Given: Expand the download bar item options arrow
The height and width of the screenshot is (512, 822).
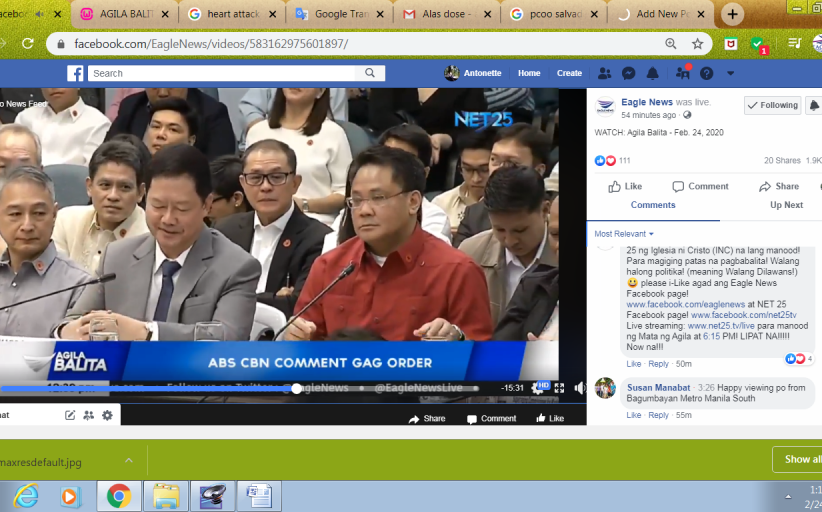Looking at the screenshot, I should click(129, 460).
